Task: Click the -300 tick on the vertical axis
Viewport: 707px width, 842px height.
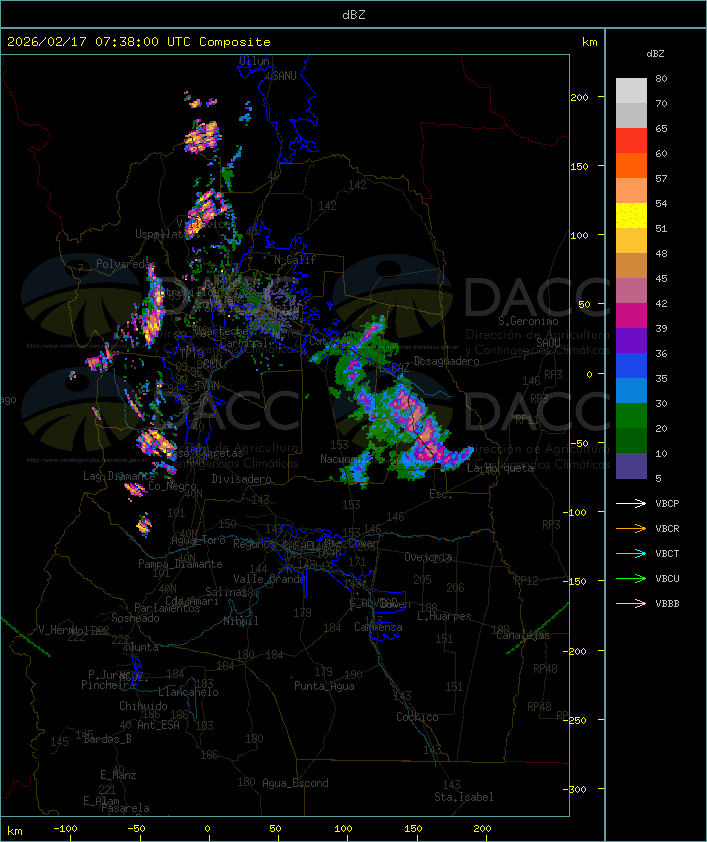Action: coord(577,789)
